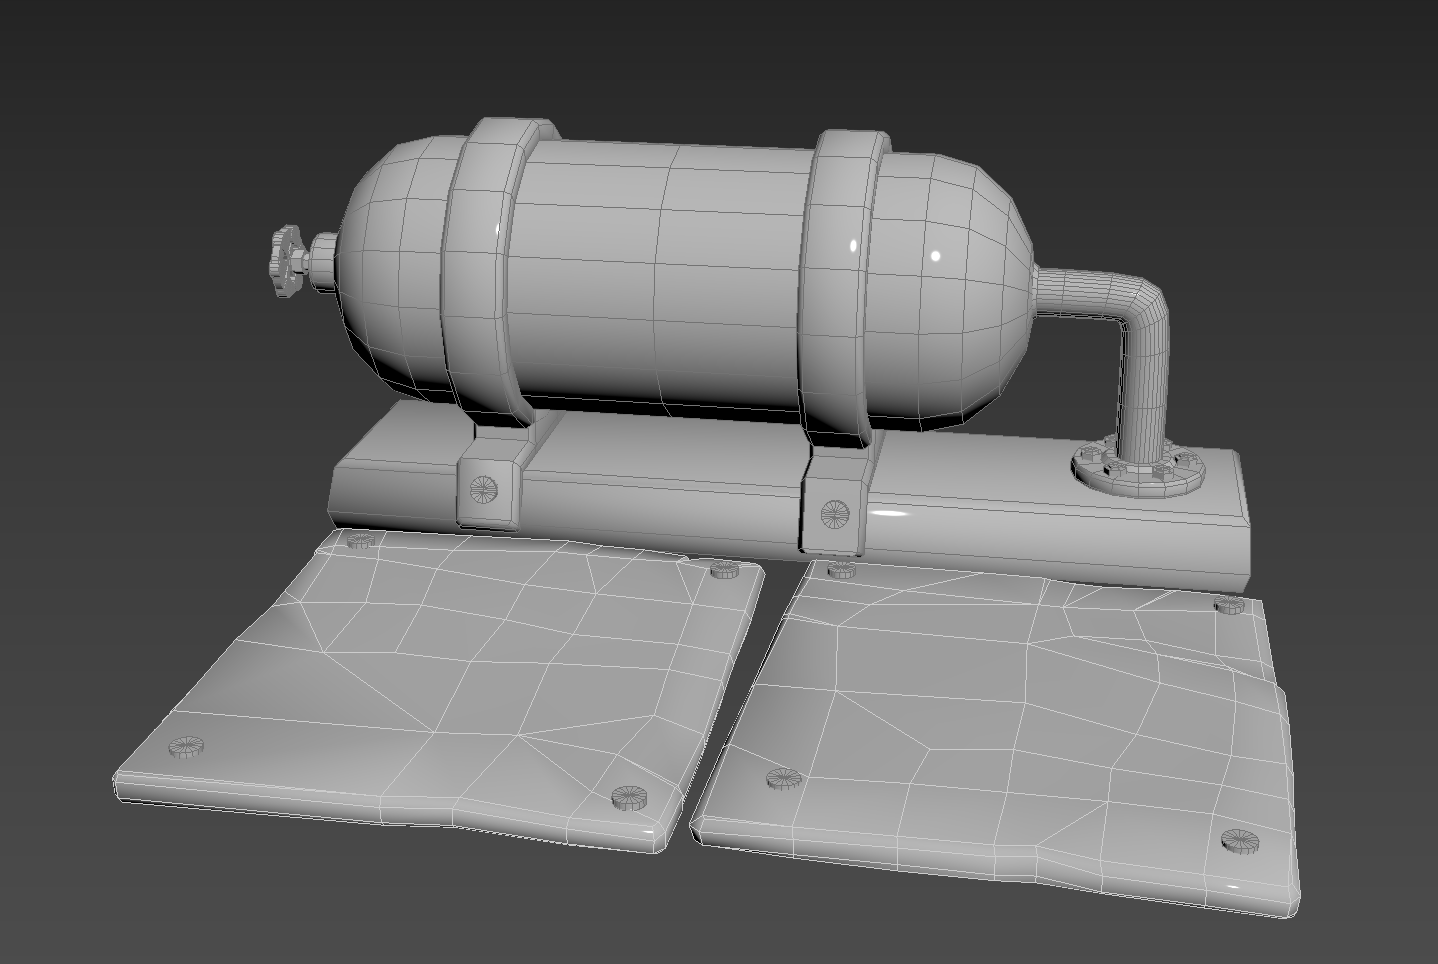Pick the left plate's near-left corner screw

pos(185,746)
